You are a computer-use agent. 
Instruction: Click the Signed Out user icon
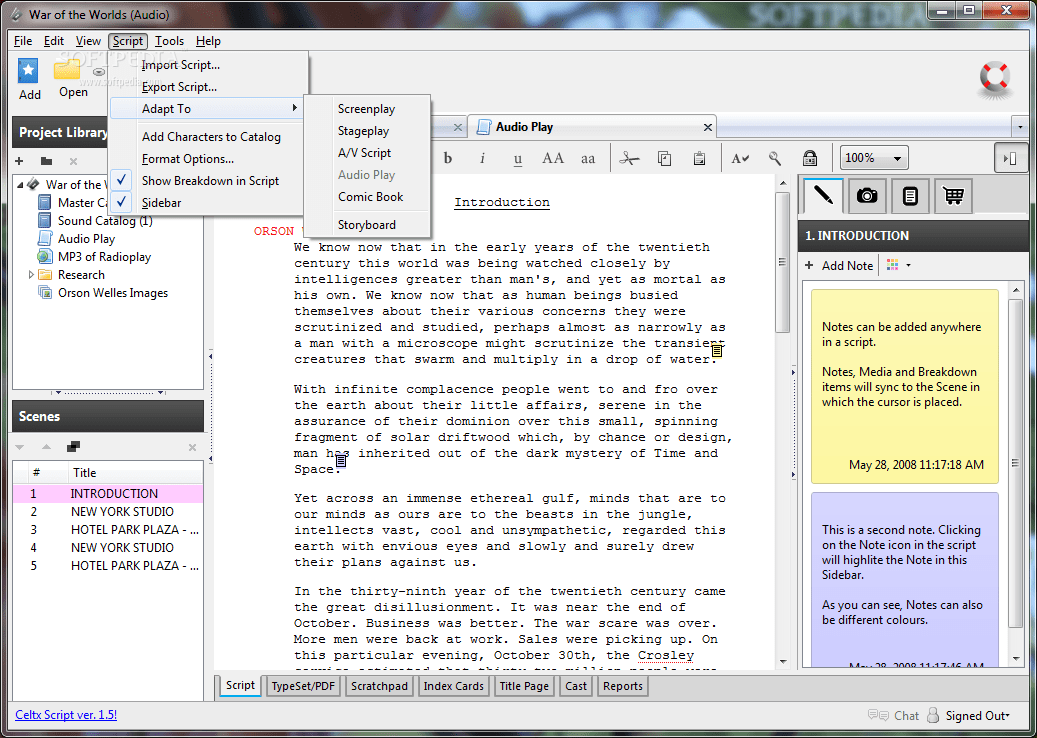[933, 716]
